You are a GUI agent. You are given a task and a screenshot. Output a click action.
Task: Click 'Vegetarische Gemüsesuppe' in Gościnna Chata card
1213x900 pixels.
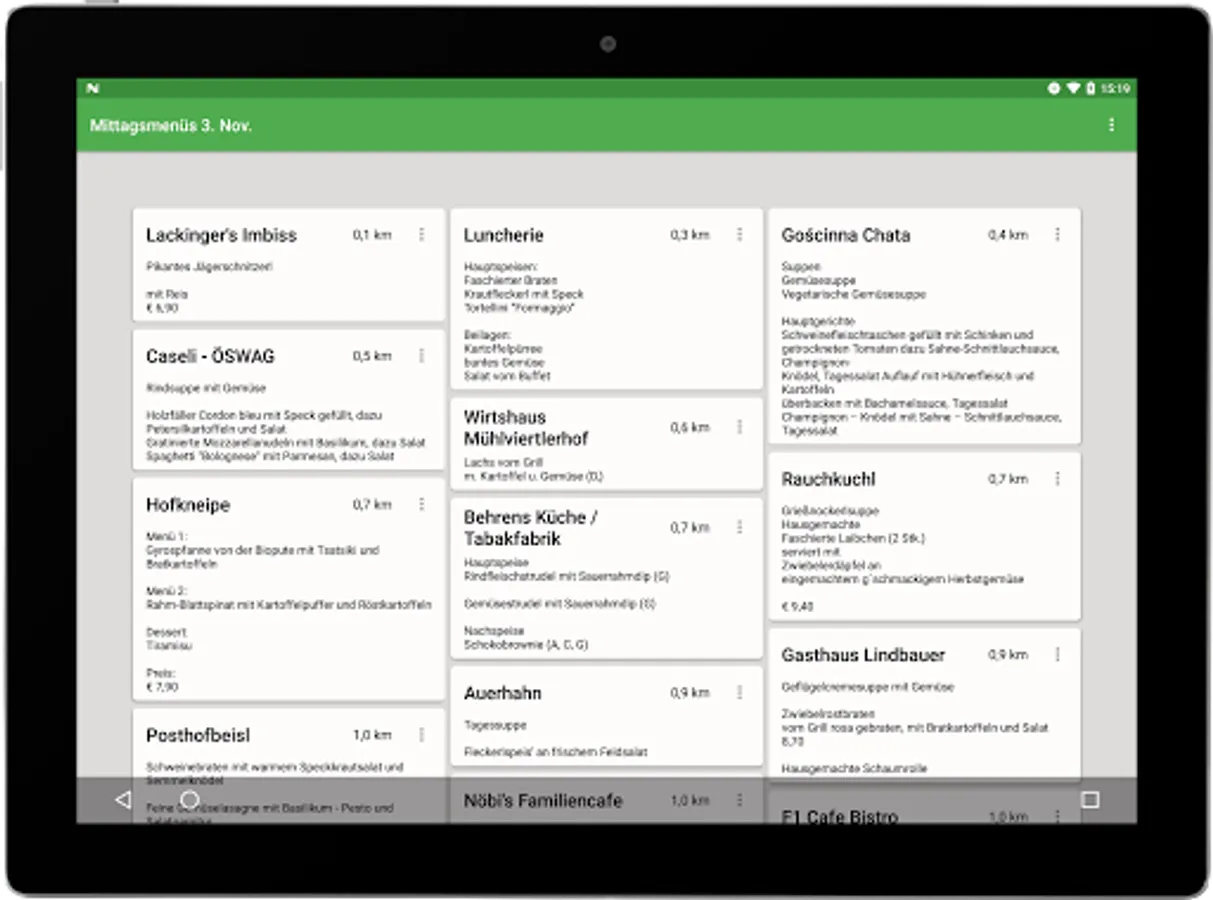[854, 295]
